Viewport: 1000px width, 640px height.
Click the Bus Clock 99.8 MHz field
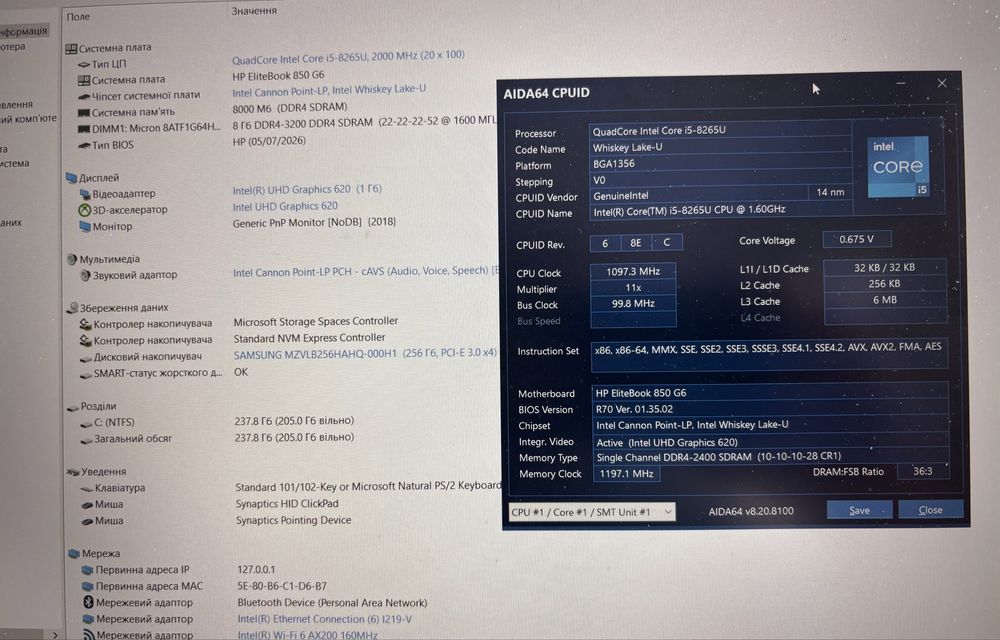633,304
